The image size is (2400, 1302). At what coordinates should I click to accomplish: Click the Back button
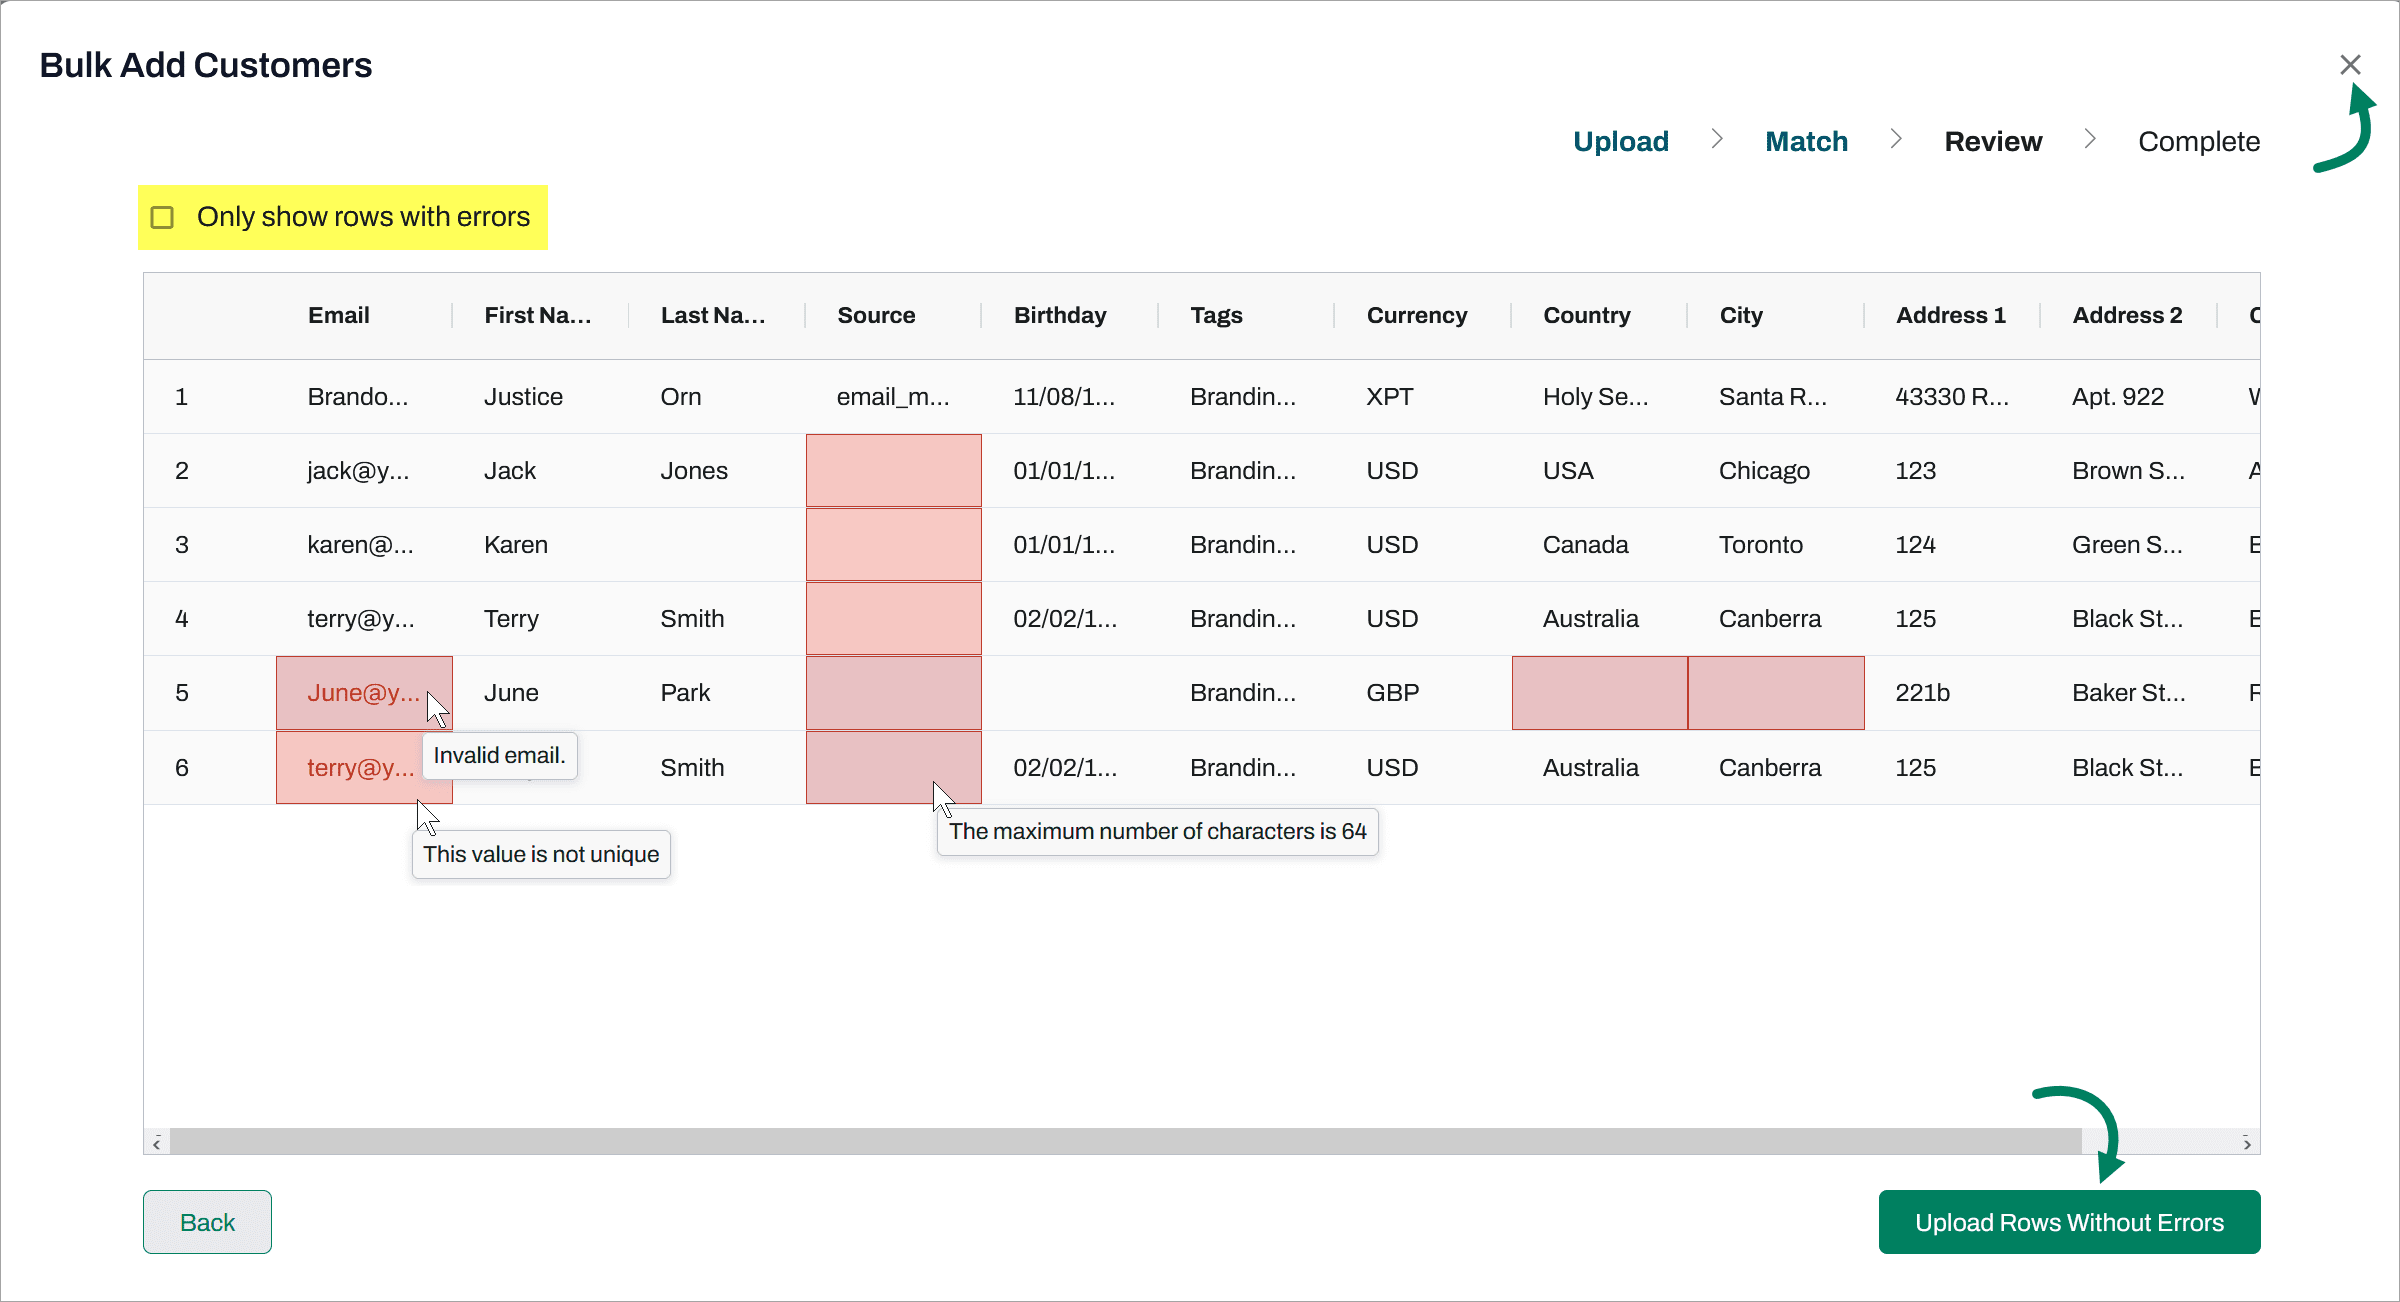[x=207, y=1221]
